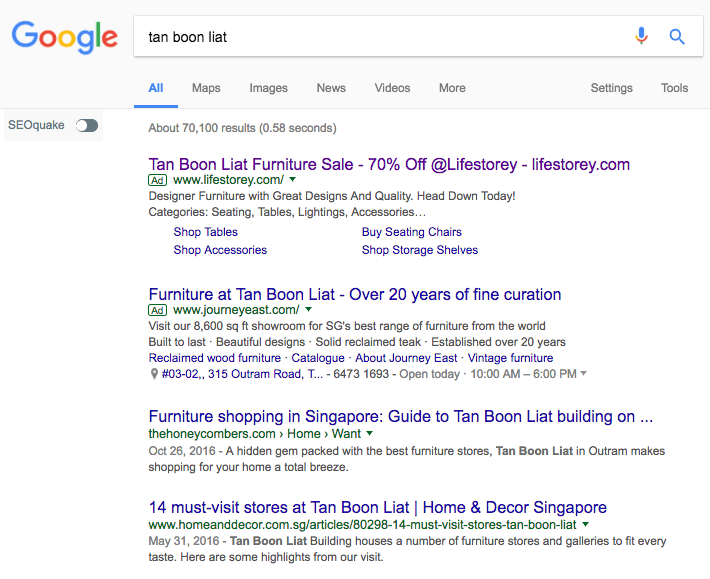Expand opening hours arrow after 6:00 PM
Viewport: 710px width, 579px height.
coord(583,373)
